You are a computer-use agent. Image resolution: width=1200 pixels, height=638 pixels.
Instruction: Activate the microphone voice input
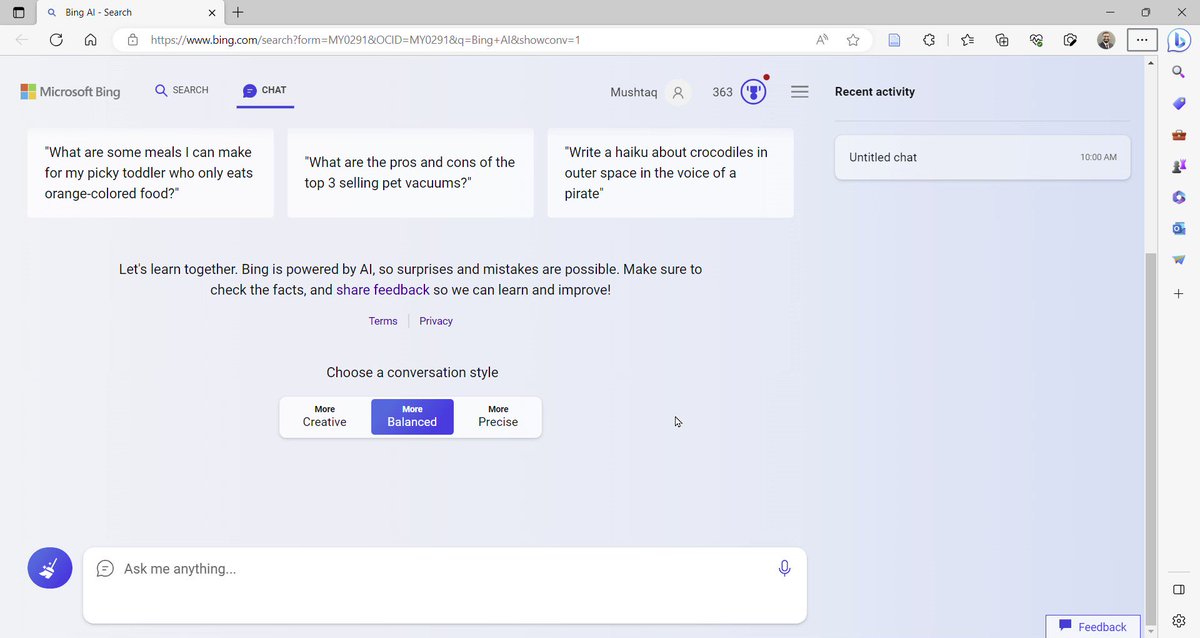click(x=784, y=568)
